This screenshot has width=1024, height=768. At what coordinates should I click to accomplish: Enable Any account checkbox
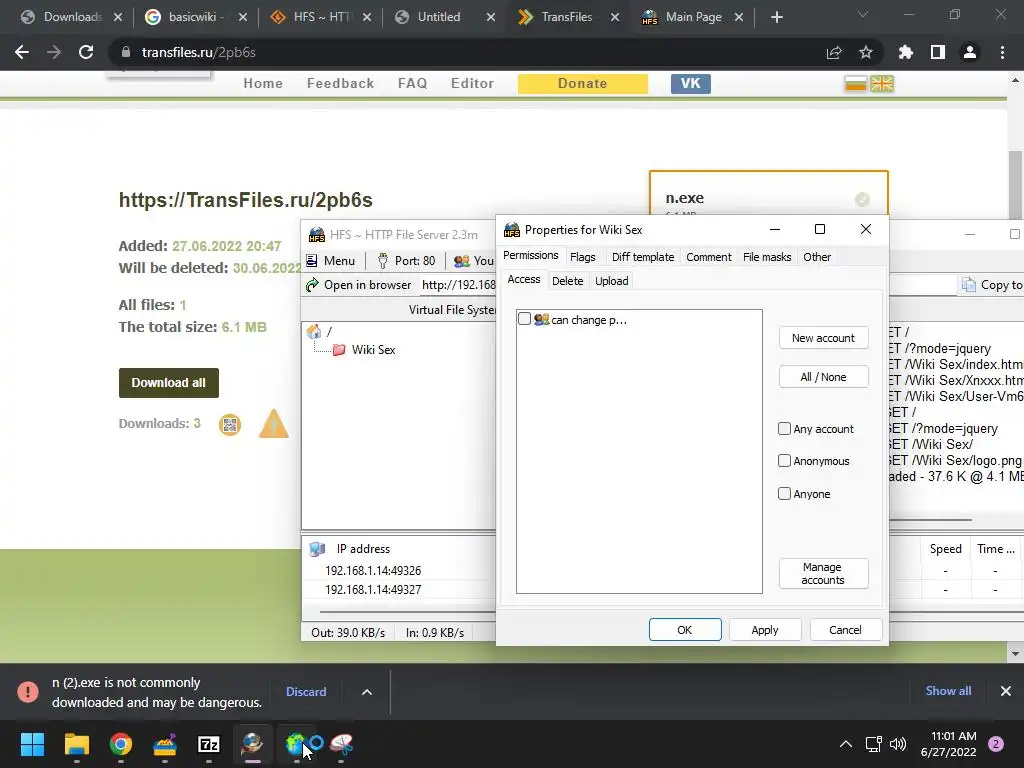784,428
